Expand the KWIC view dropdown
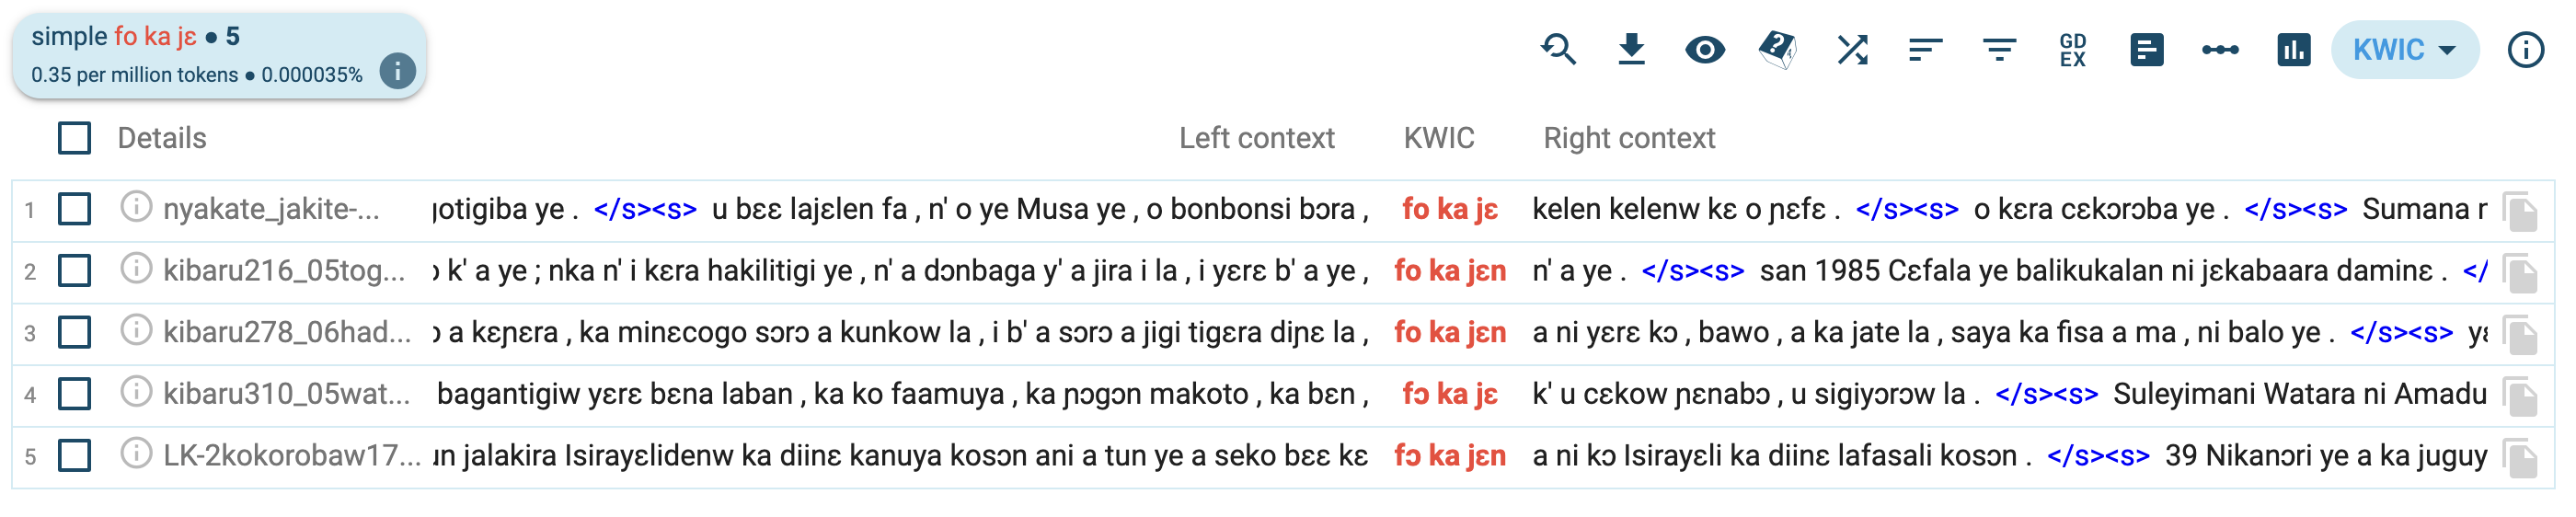 [2404, 49]
